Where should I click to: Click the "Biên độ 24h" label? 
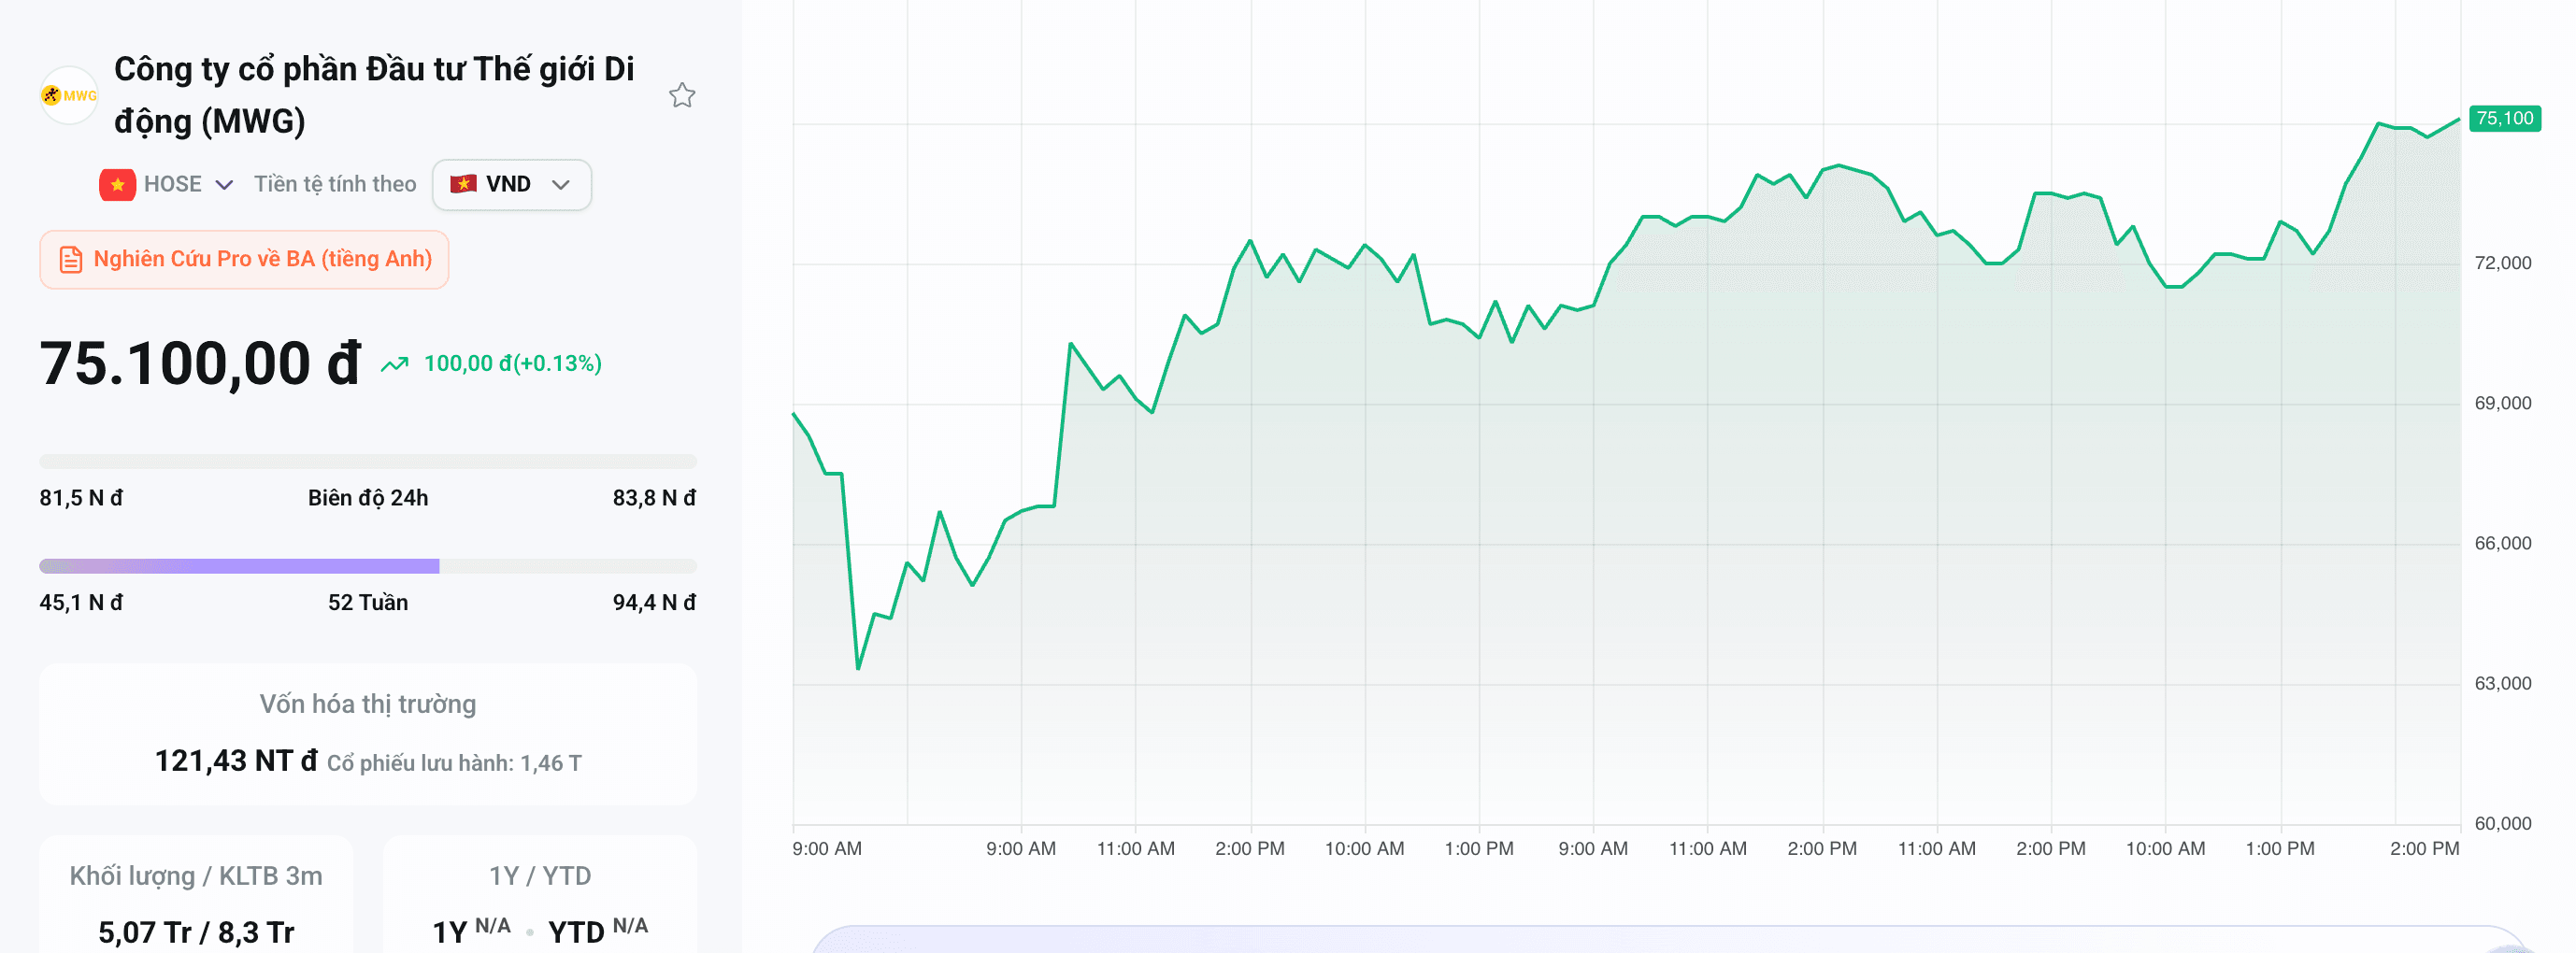368,498
